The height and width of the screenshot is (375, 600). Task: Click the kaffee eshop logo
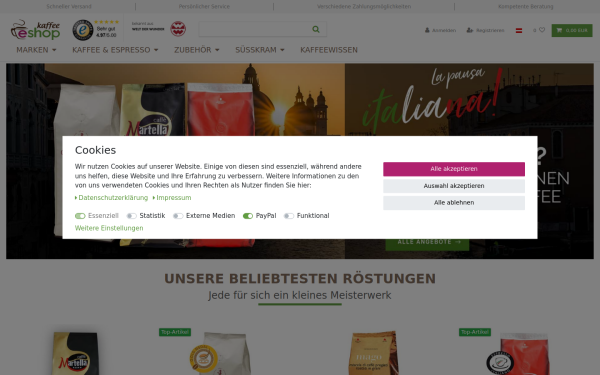pos(35,30)
